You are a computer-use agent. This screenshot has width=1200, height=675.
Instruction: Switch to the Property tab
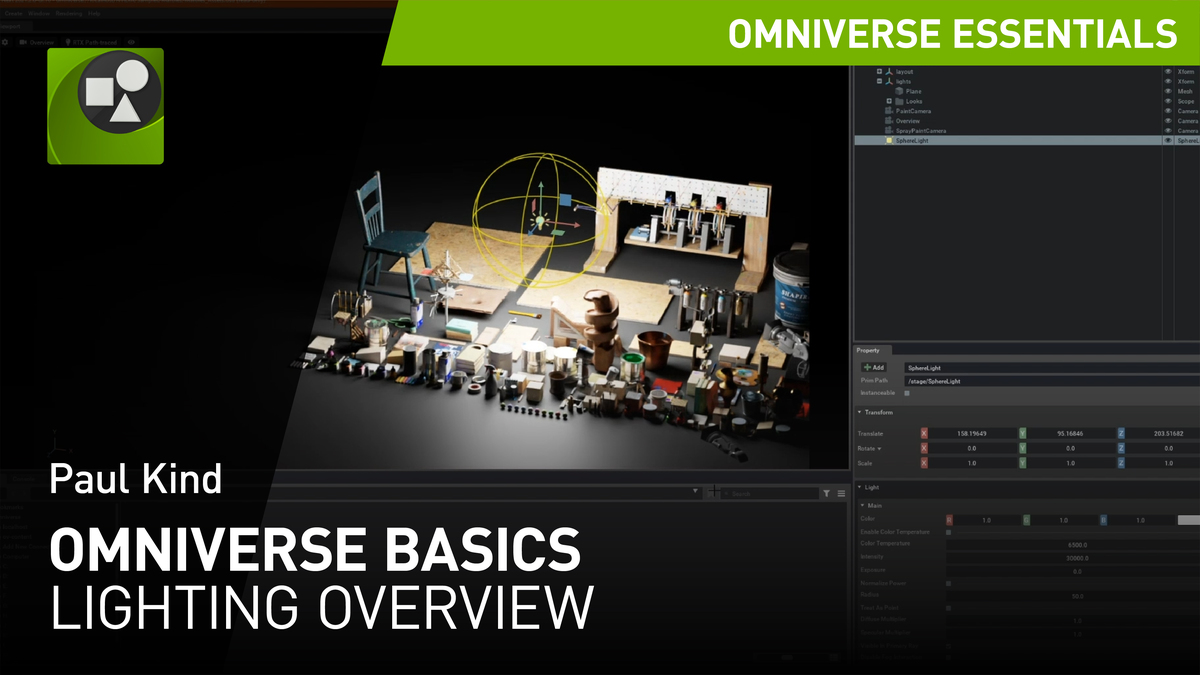[868, 350]
